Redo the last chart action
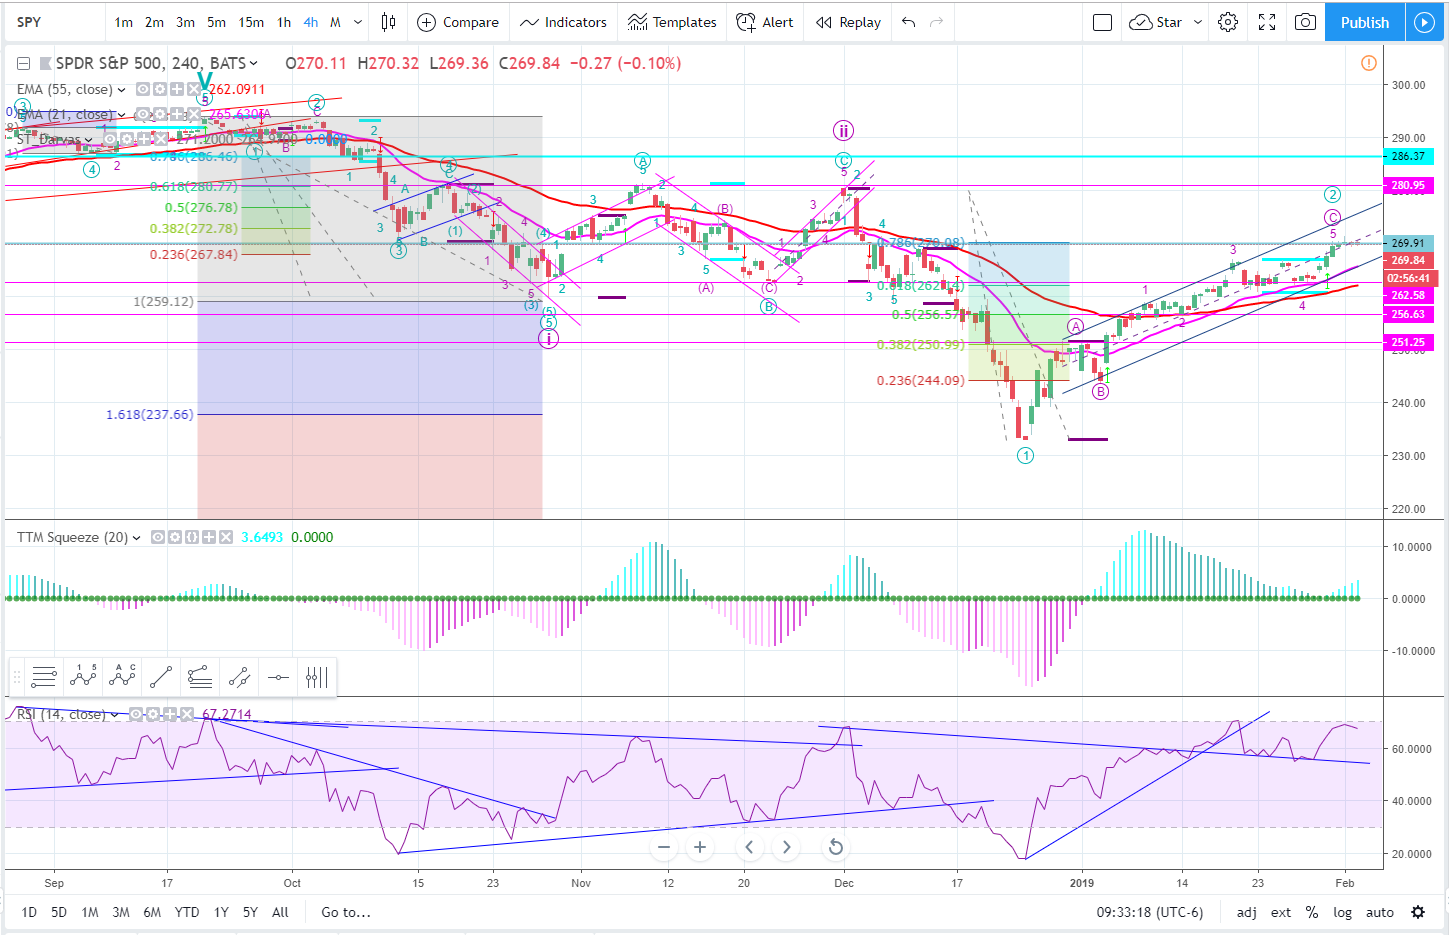Screen dimensions: 1449x935 coord(936,22)
